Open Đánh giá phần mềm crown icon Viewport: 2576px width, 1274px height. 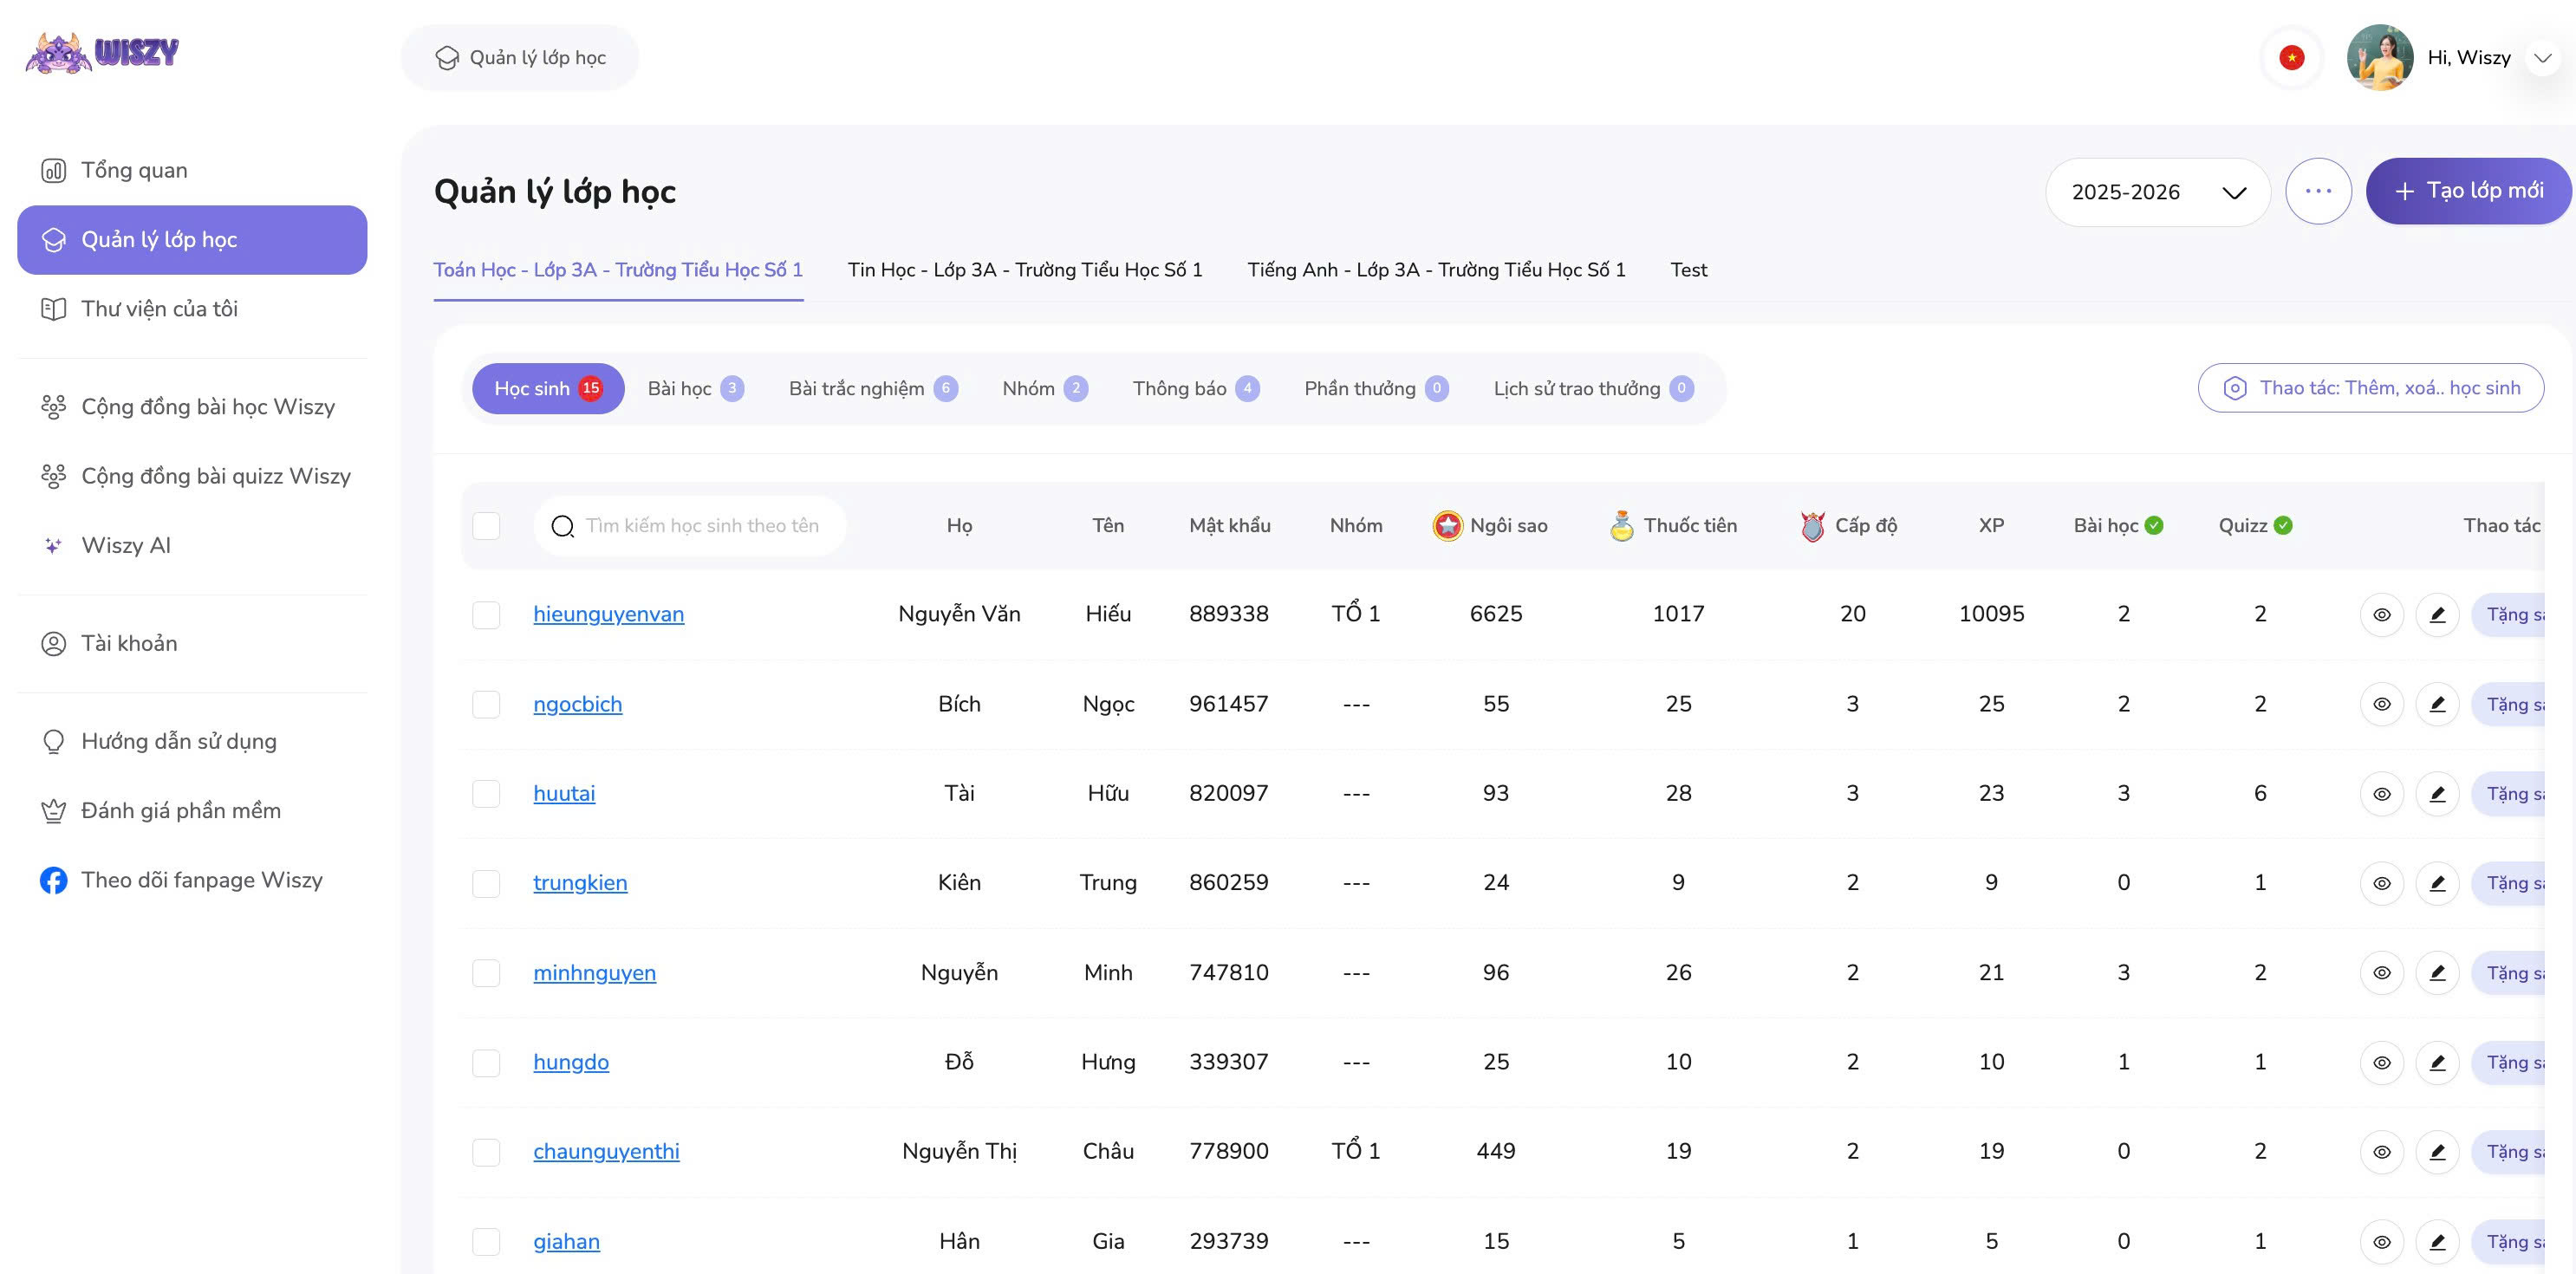(x=53, y=811)
